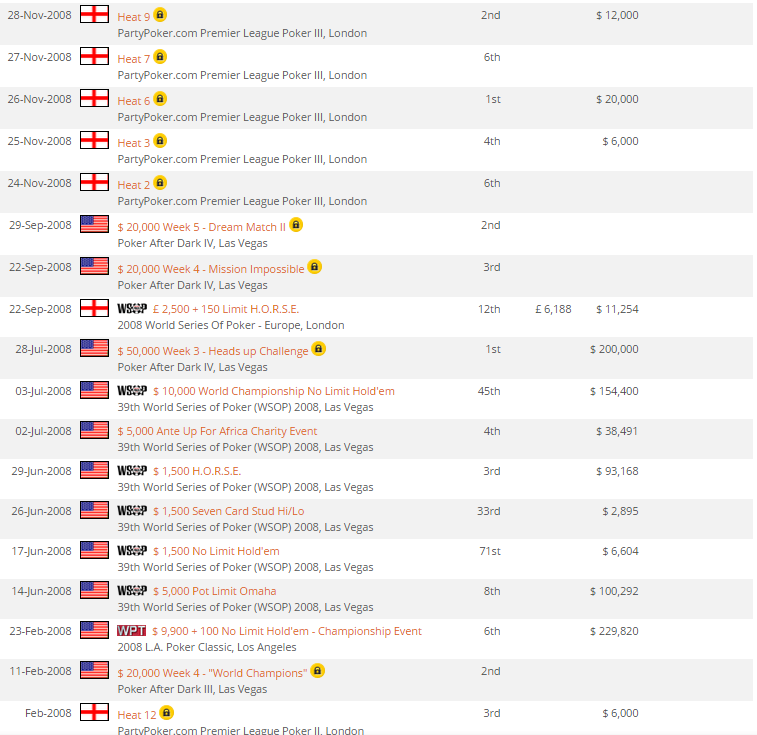Click lock icon next to "World Champions"
This screenshot has height=735, width=757.
point(317,671)
